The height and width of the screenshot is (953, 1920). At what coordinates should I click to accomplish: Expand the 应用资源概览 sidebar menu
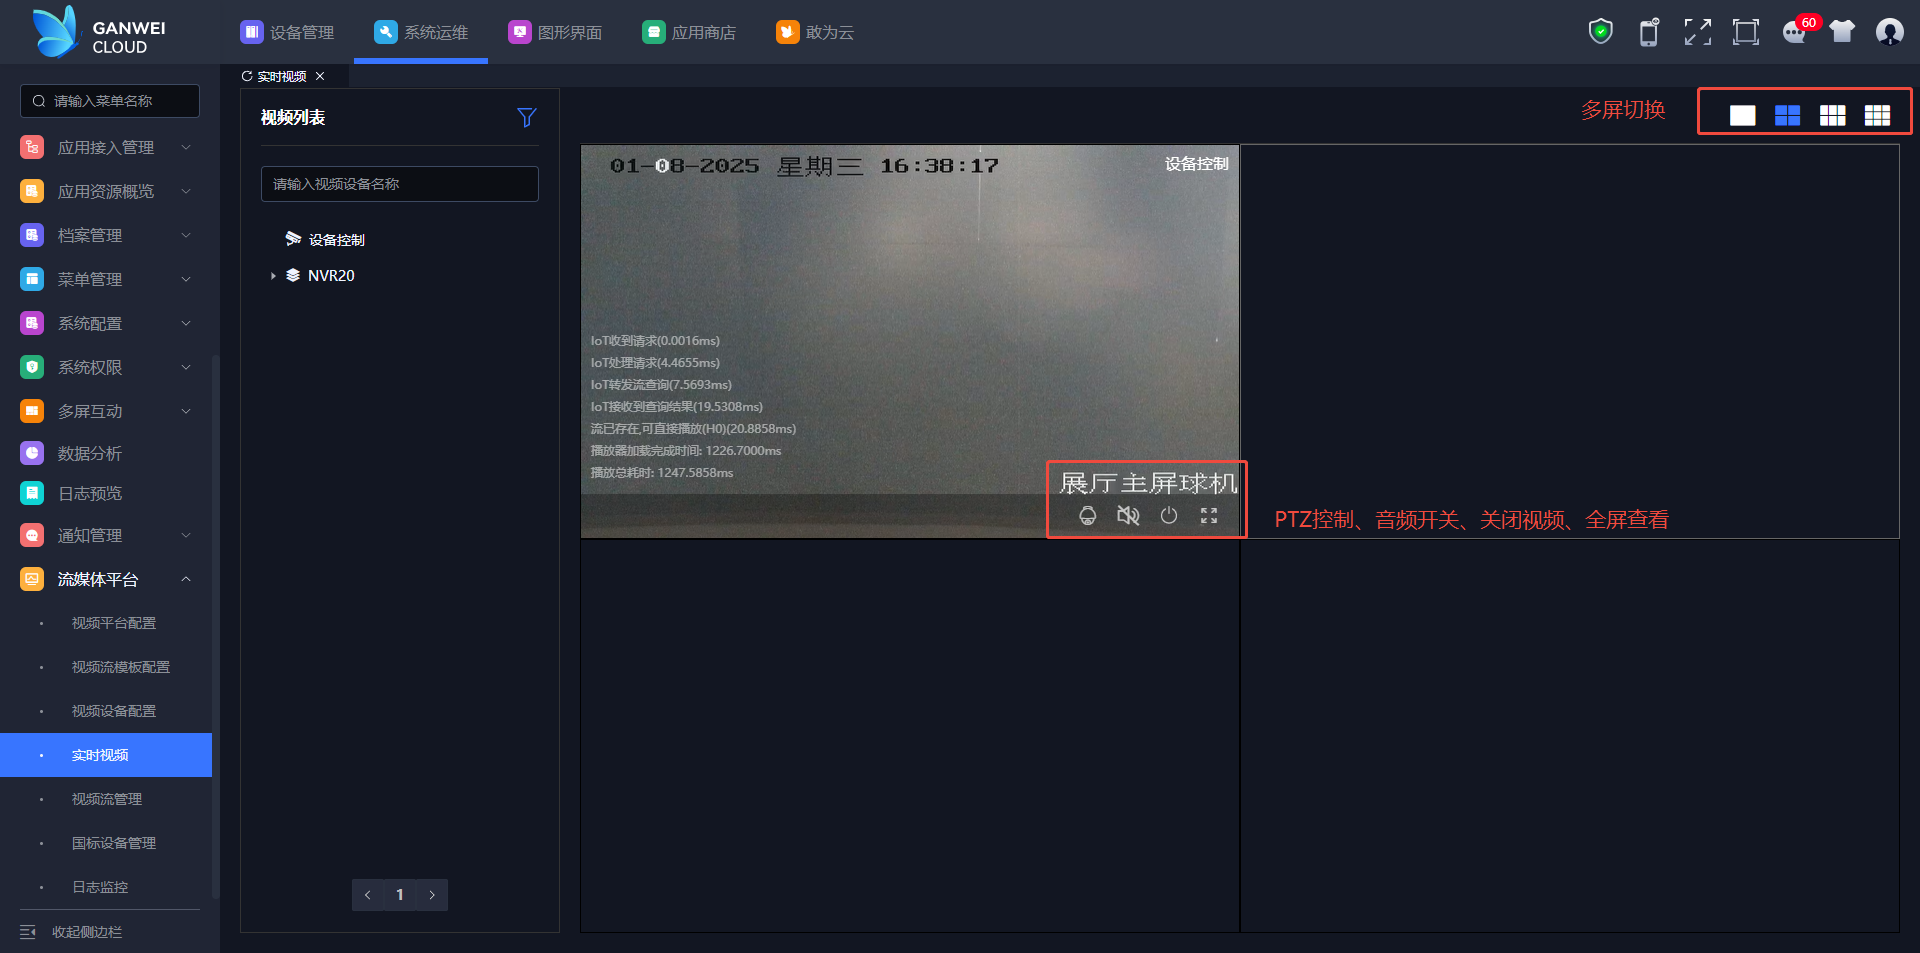click(x=106, y=191)
